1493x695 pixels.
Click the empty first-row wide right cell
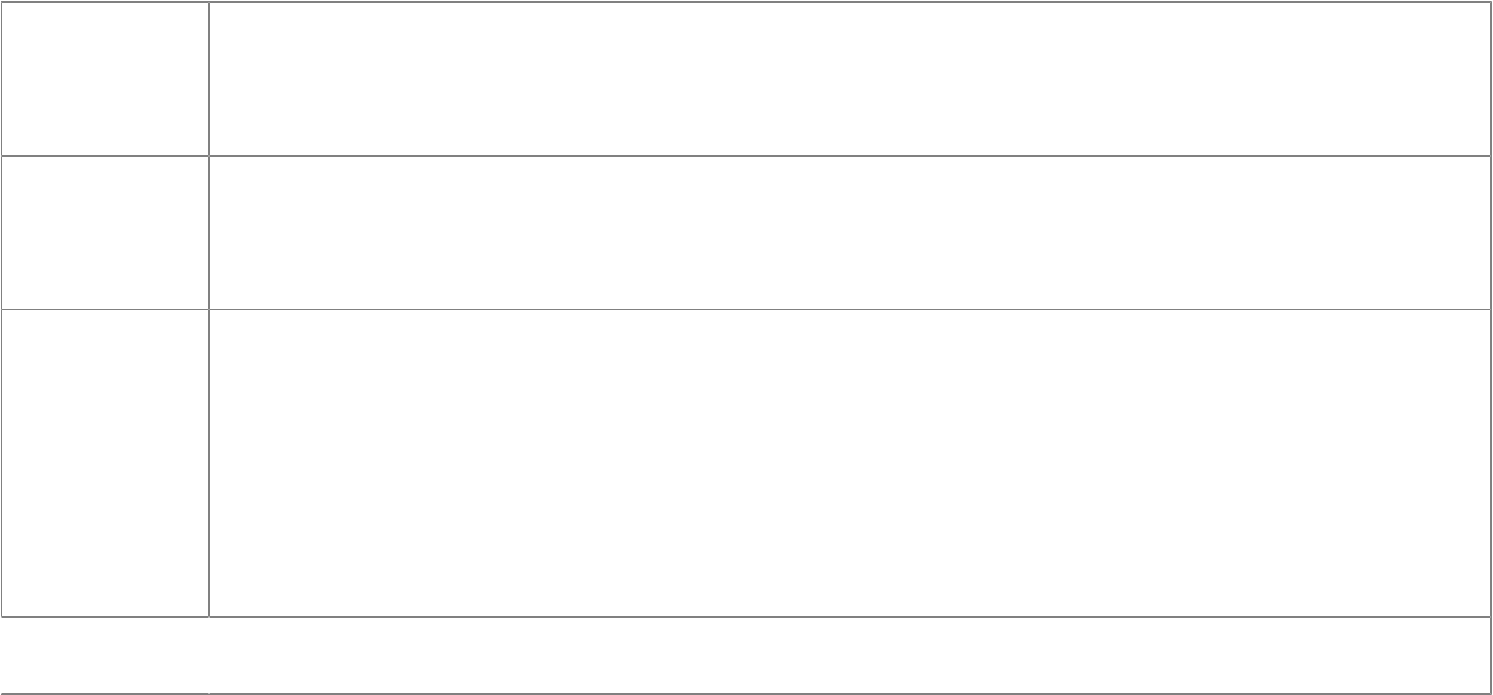(849, 78)
